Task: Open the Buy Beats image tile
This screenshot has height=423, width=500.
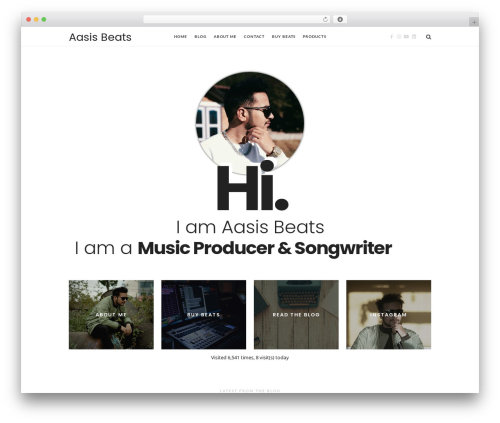Action: coord(204,314)
